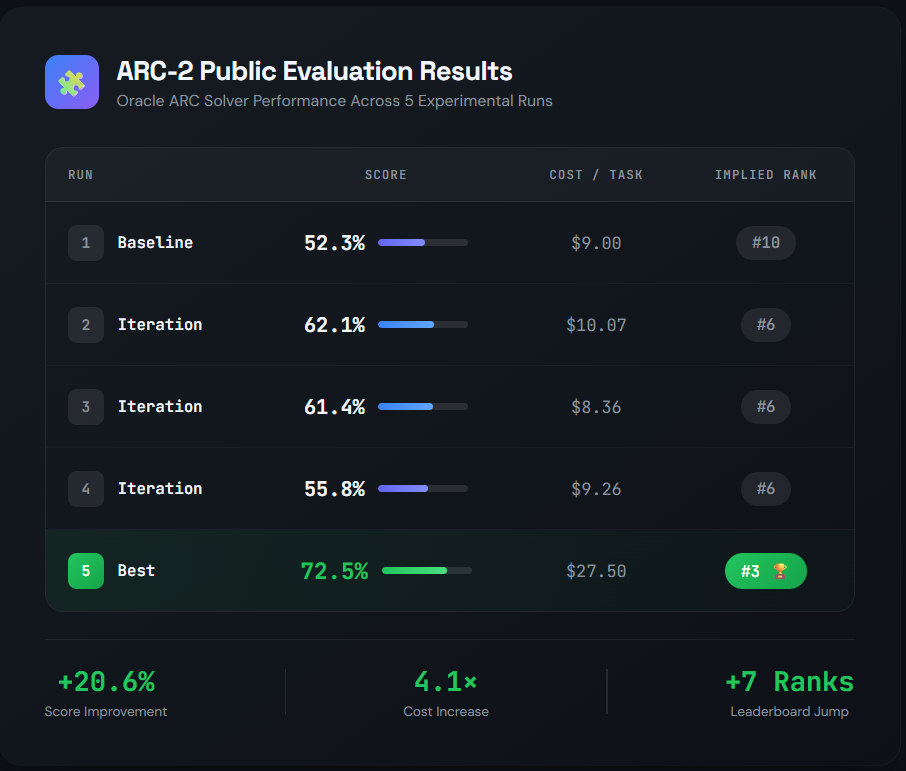Select the green run 5 badge
This screenshot has height=771, width=906.
[86, 571]
